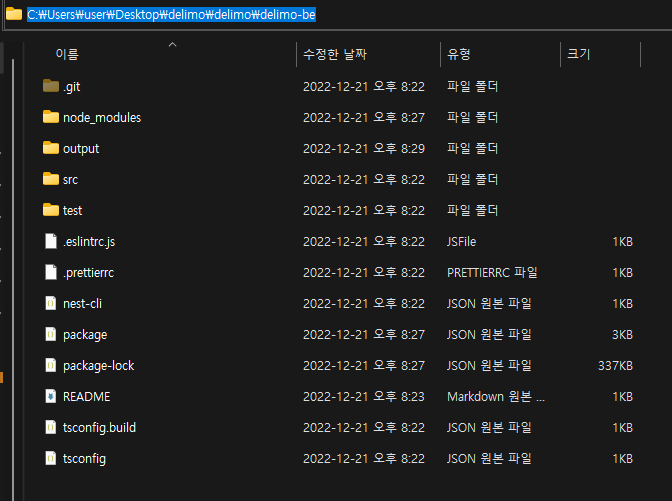
Task: Click the 1KB size of .eslintrc.js
Action: 623,242
